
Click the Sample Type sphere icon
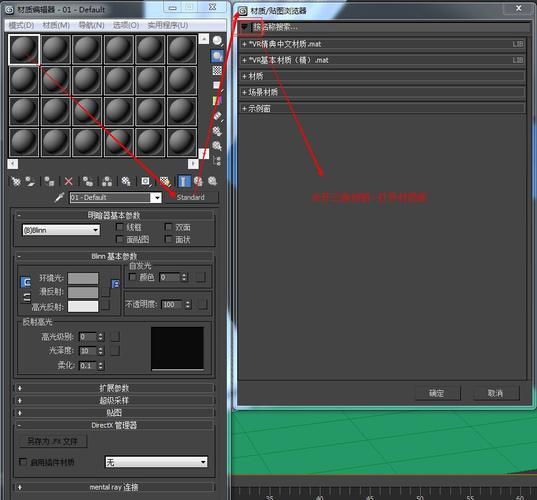[x=217, y=41]
